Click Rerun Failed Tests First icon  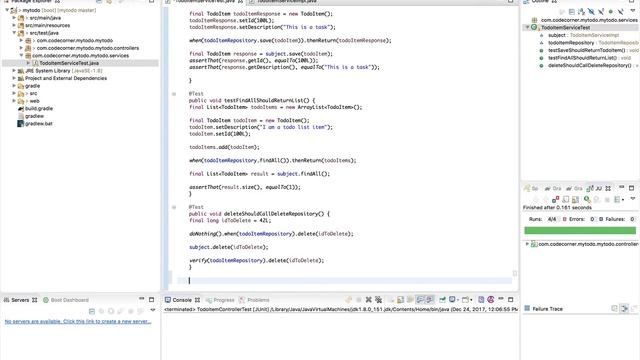pos(596,199)
